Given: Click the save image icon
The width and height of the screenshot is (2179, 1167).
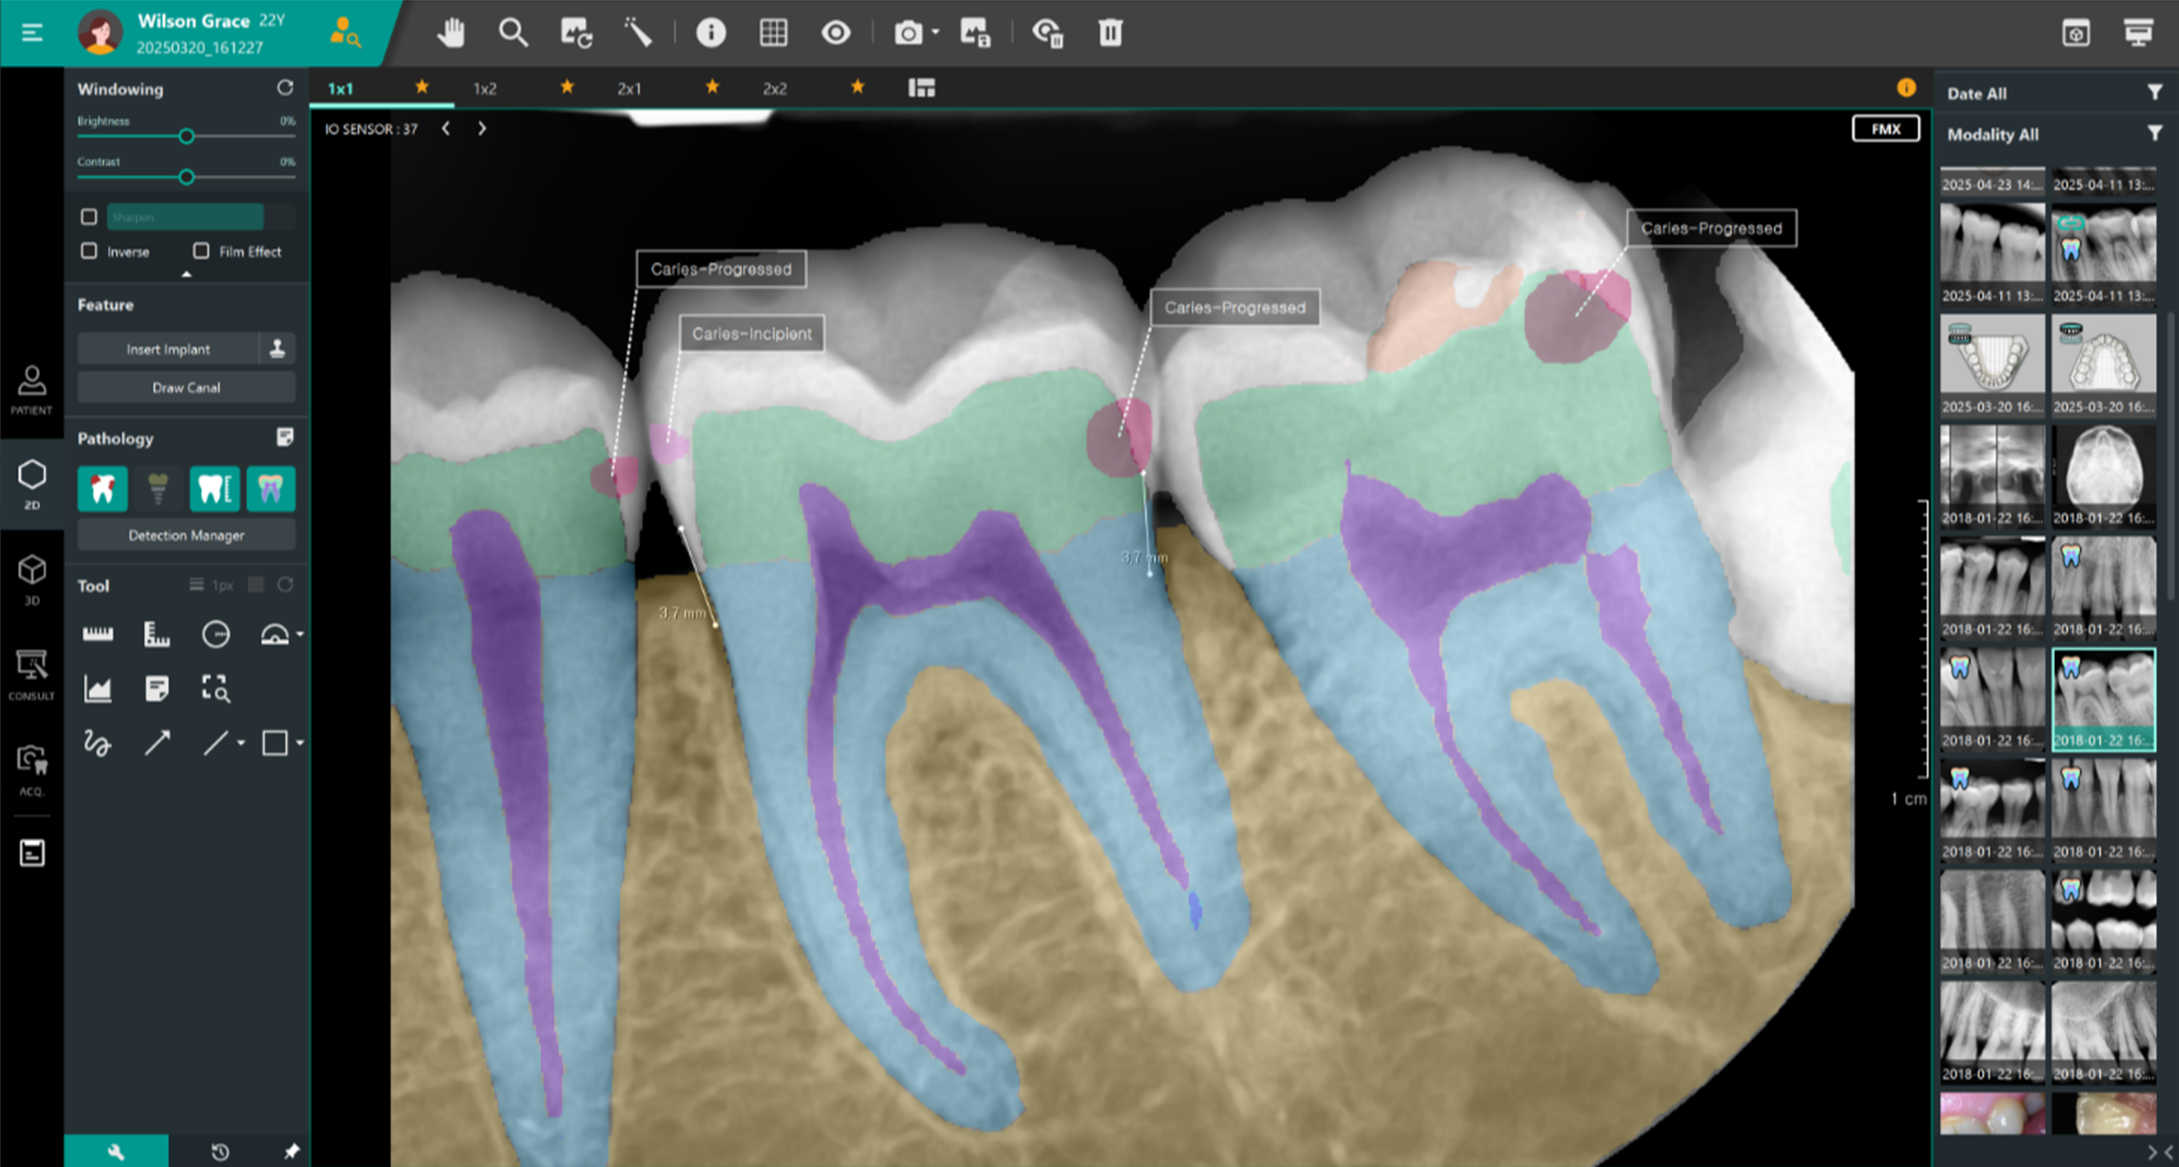Looking at the screenshot, I should 975,33.
